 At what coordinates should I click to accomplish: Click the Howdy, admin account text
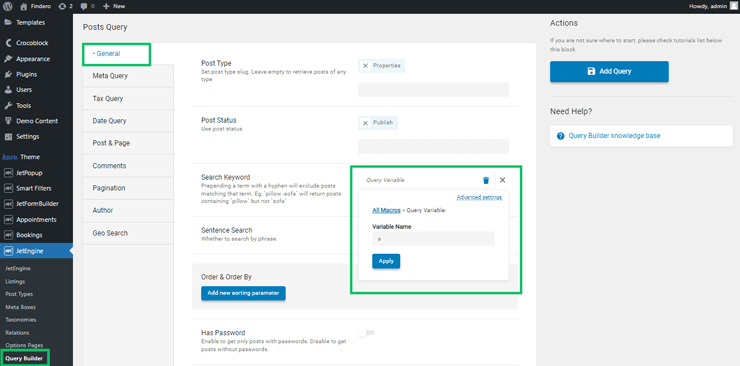pos(707,6)
